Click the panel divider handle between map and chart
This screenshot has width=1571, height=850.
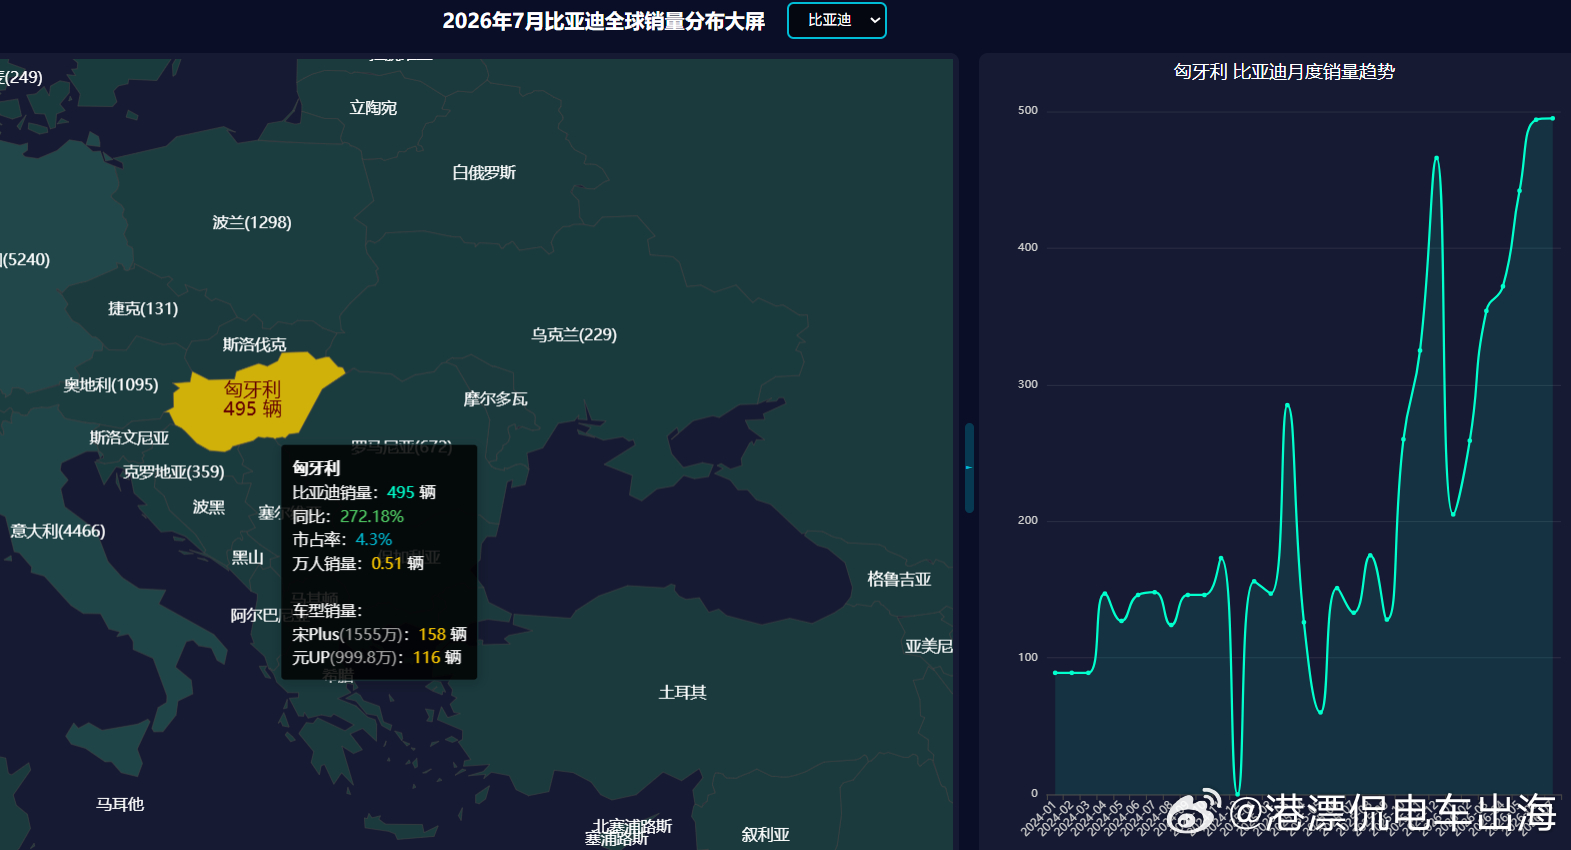969,468
